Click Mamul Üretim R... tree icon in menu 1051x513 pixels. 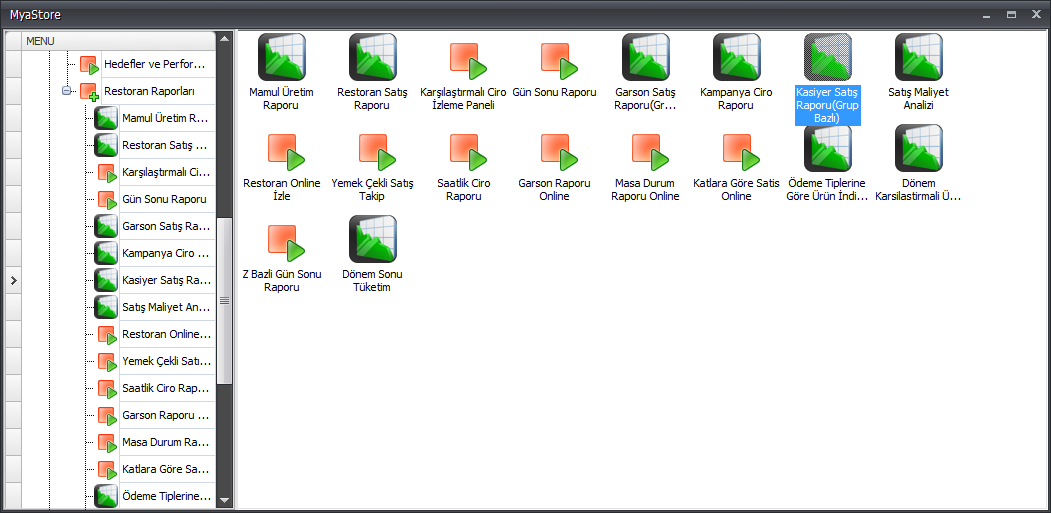point(106,118)
